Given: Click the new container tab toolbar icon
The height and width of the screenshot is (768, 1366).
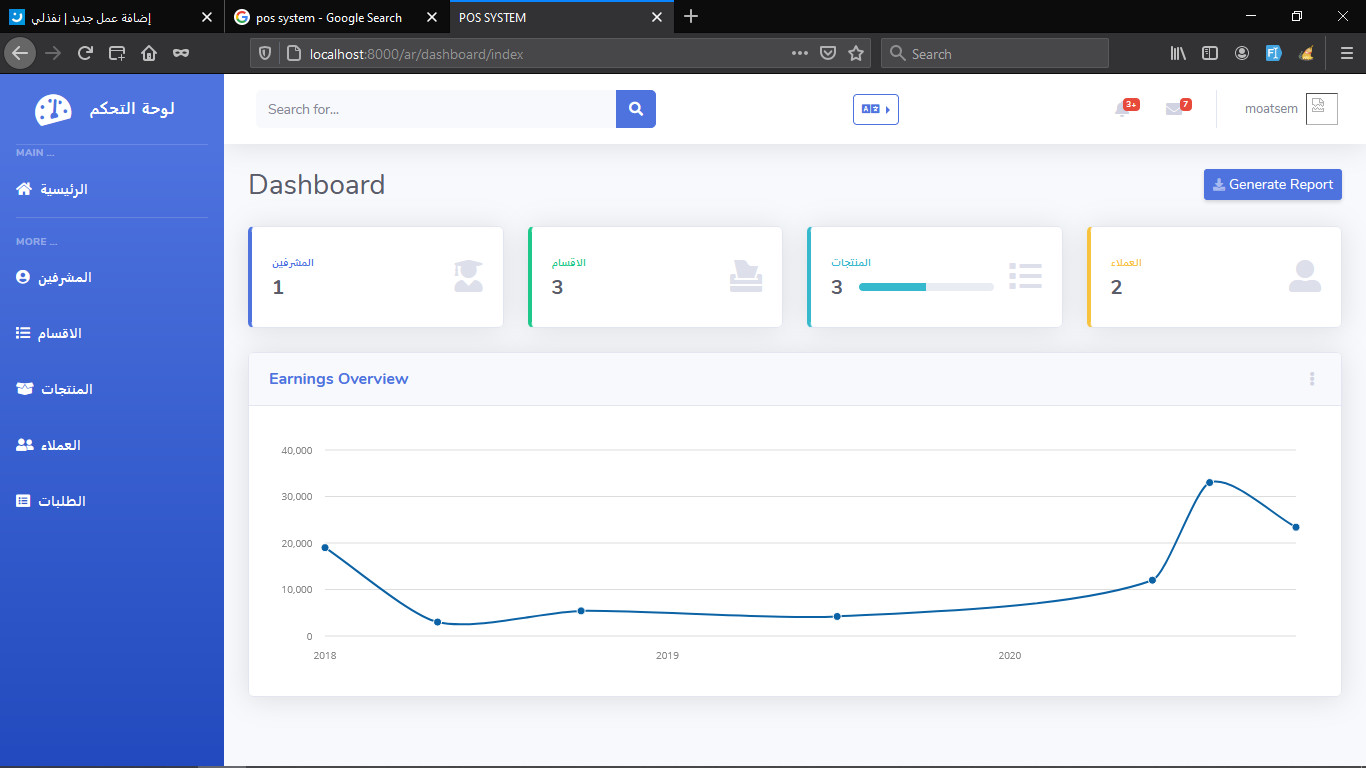Looking at the screenshot, I should (117, 53).
